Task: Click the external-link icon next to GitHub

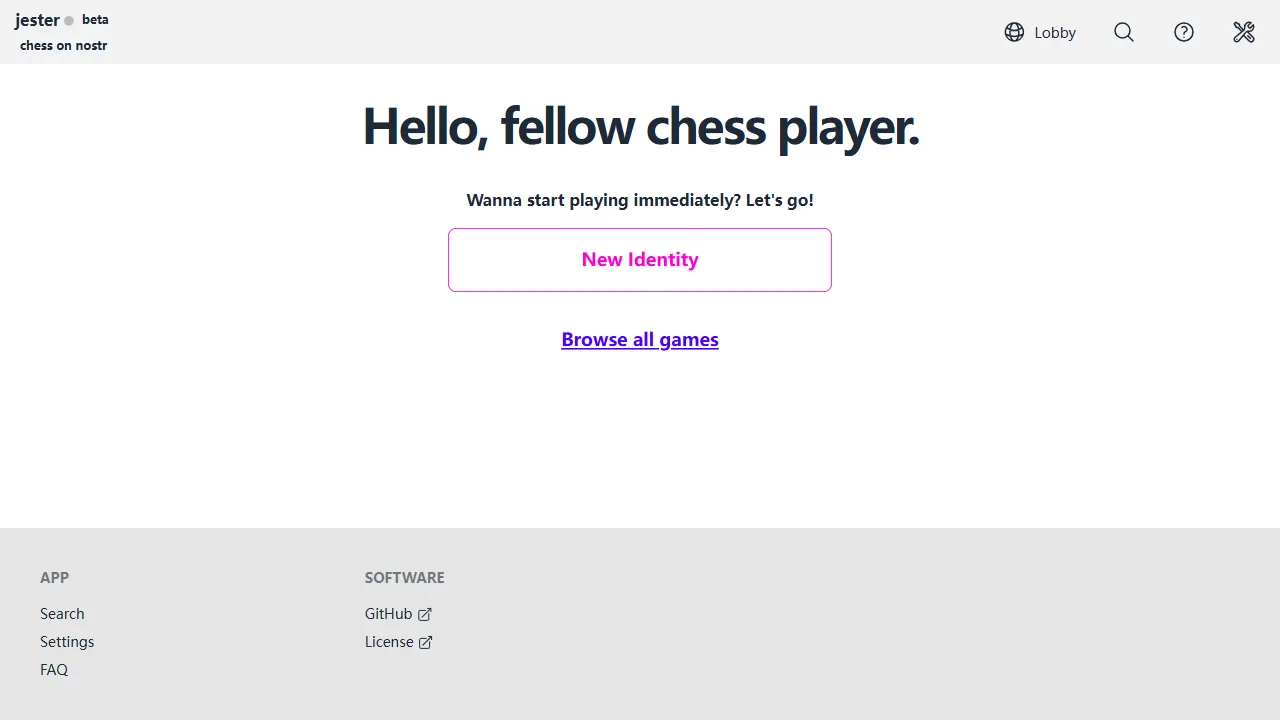Action: (425, 615)
